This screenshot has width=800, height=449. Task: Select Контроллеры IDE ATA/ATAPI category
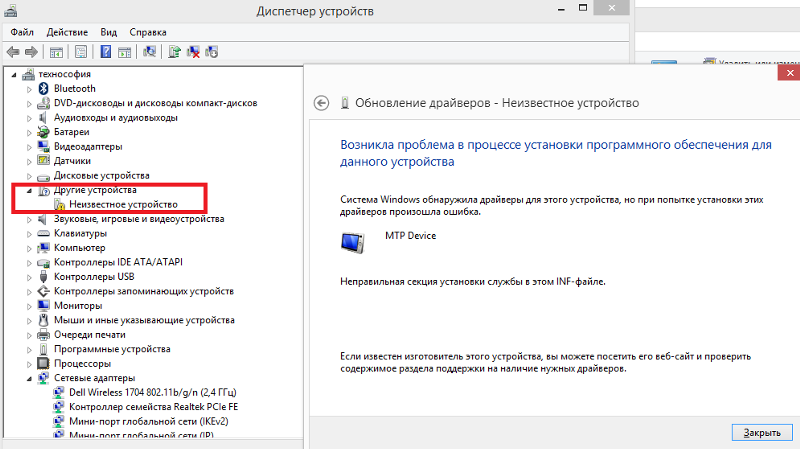click(118, 262)
